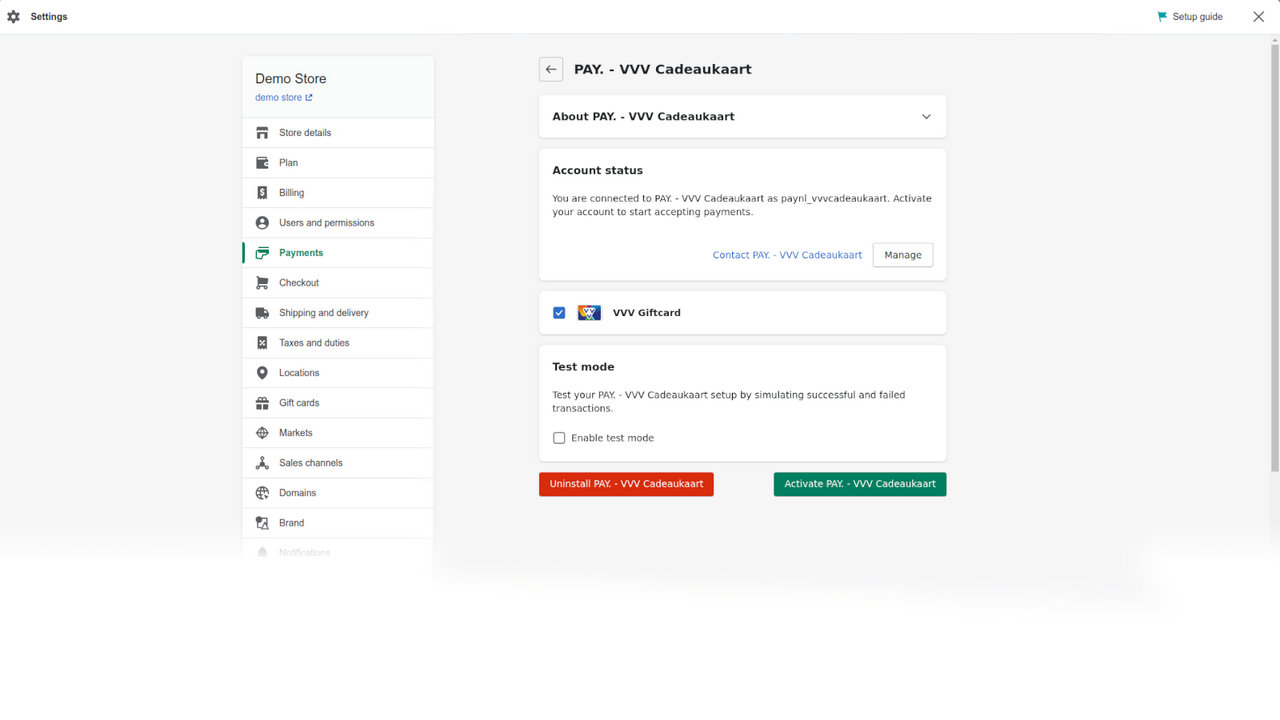Click the Store details storefront icon

tap(262, 133)
